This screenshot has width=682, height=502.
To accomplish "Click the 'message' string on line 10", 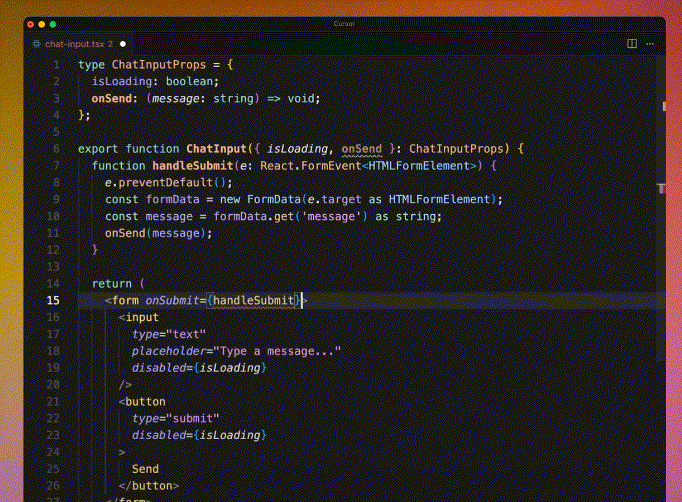I will click(x=331, y=217).
